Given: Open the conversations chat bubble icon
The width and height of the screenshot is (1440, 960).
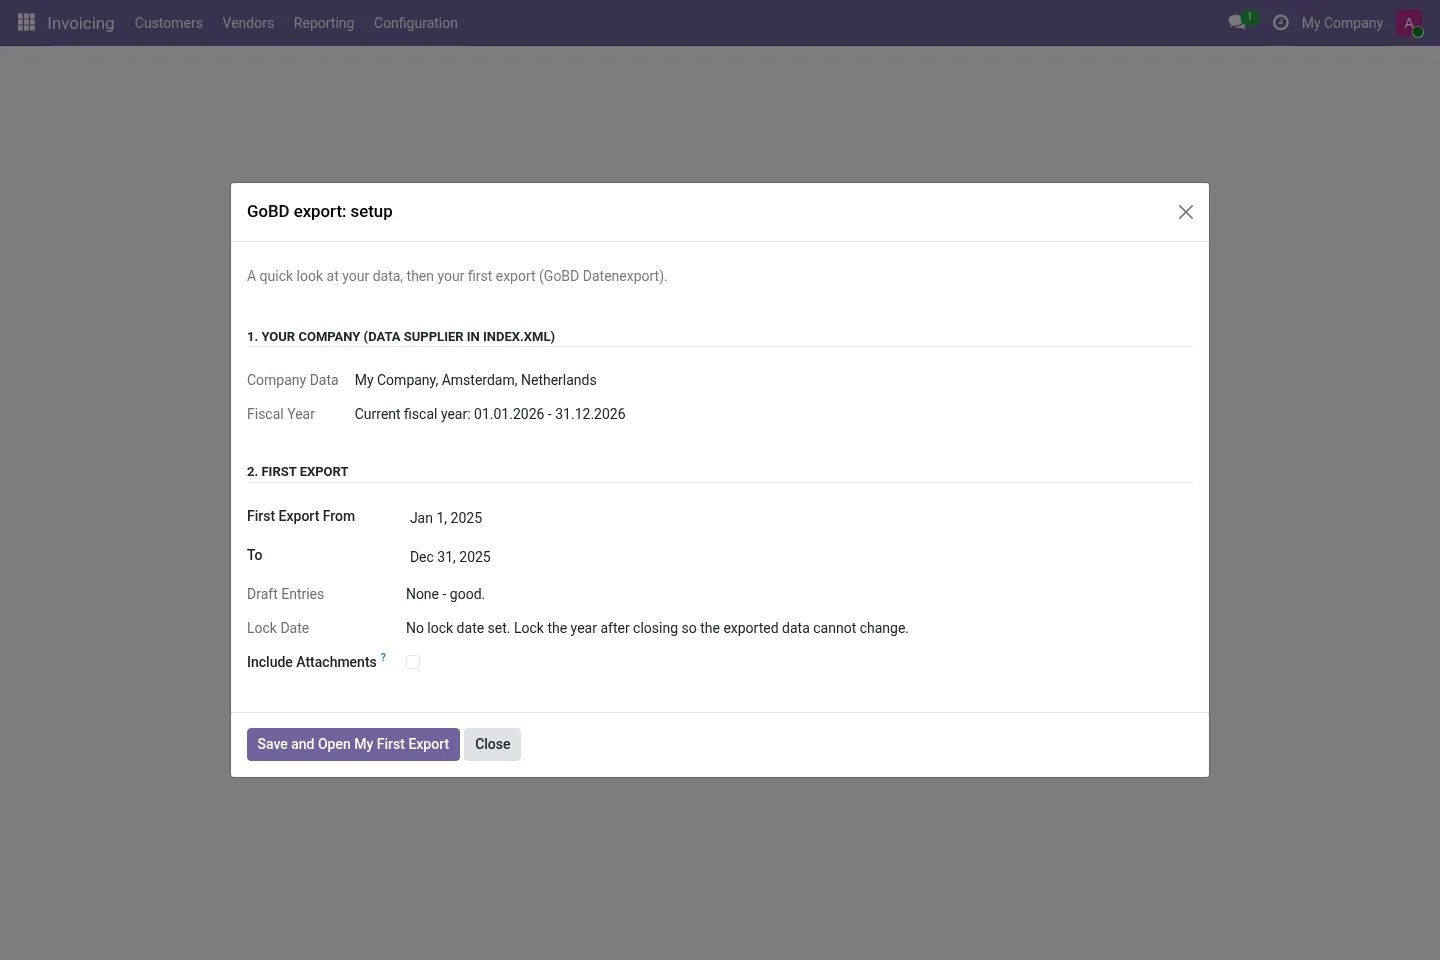Looking at the screenshot, I should click(x=1238, y=22).
